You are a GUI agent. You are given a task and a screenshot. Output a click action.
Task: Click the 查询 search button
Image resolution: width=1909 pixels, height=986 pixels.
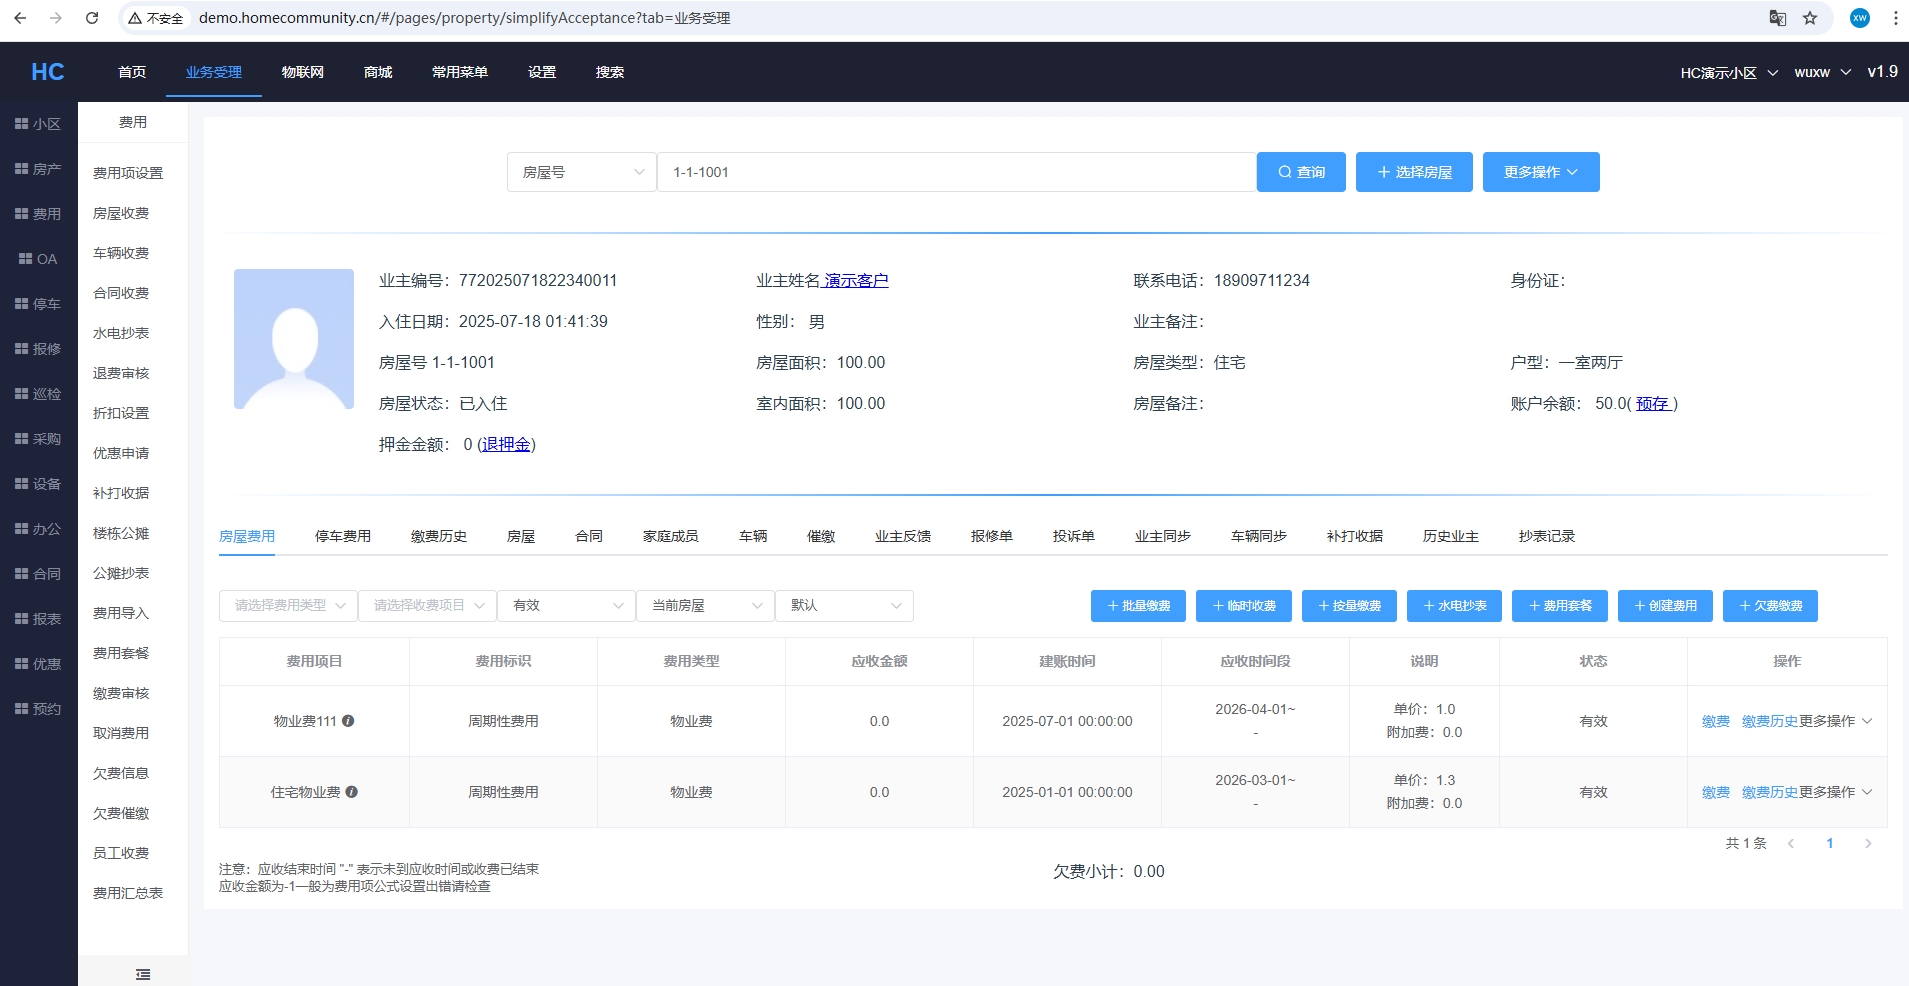(x=1300, y=172)
